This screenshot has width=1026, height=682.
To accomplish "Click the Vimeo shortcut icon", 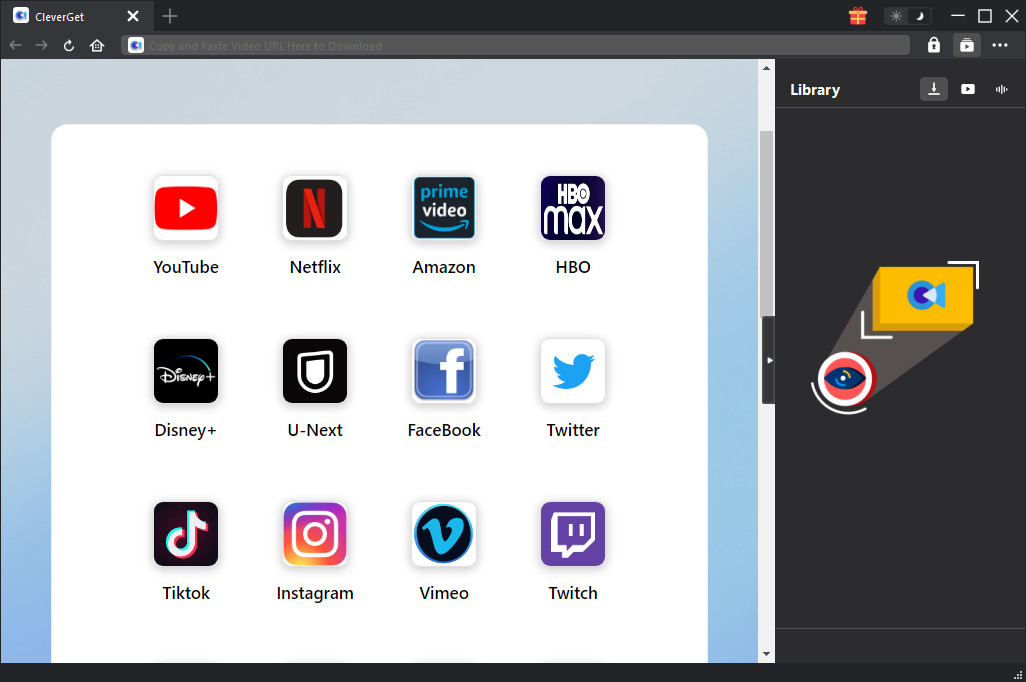I will (x=444, y=534).
